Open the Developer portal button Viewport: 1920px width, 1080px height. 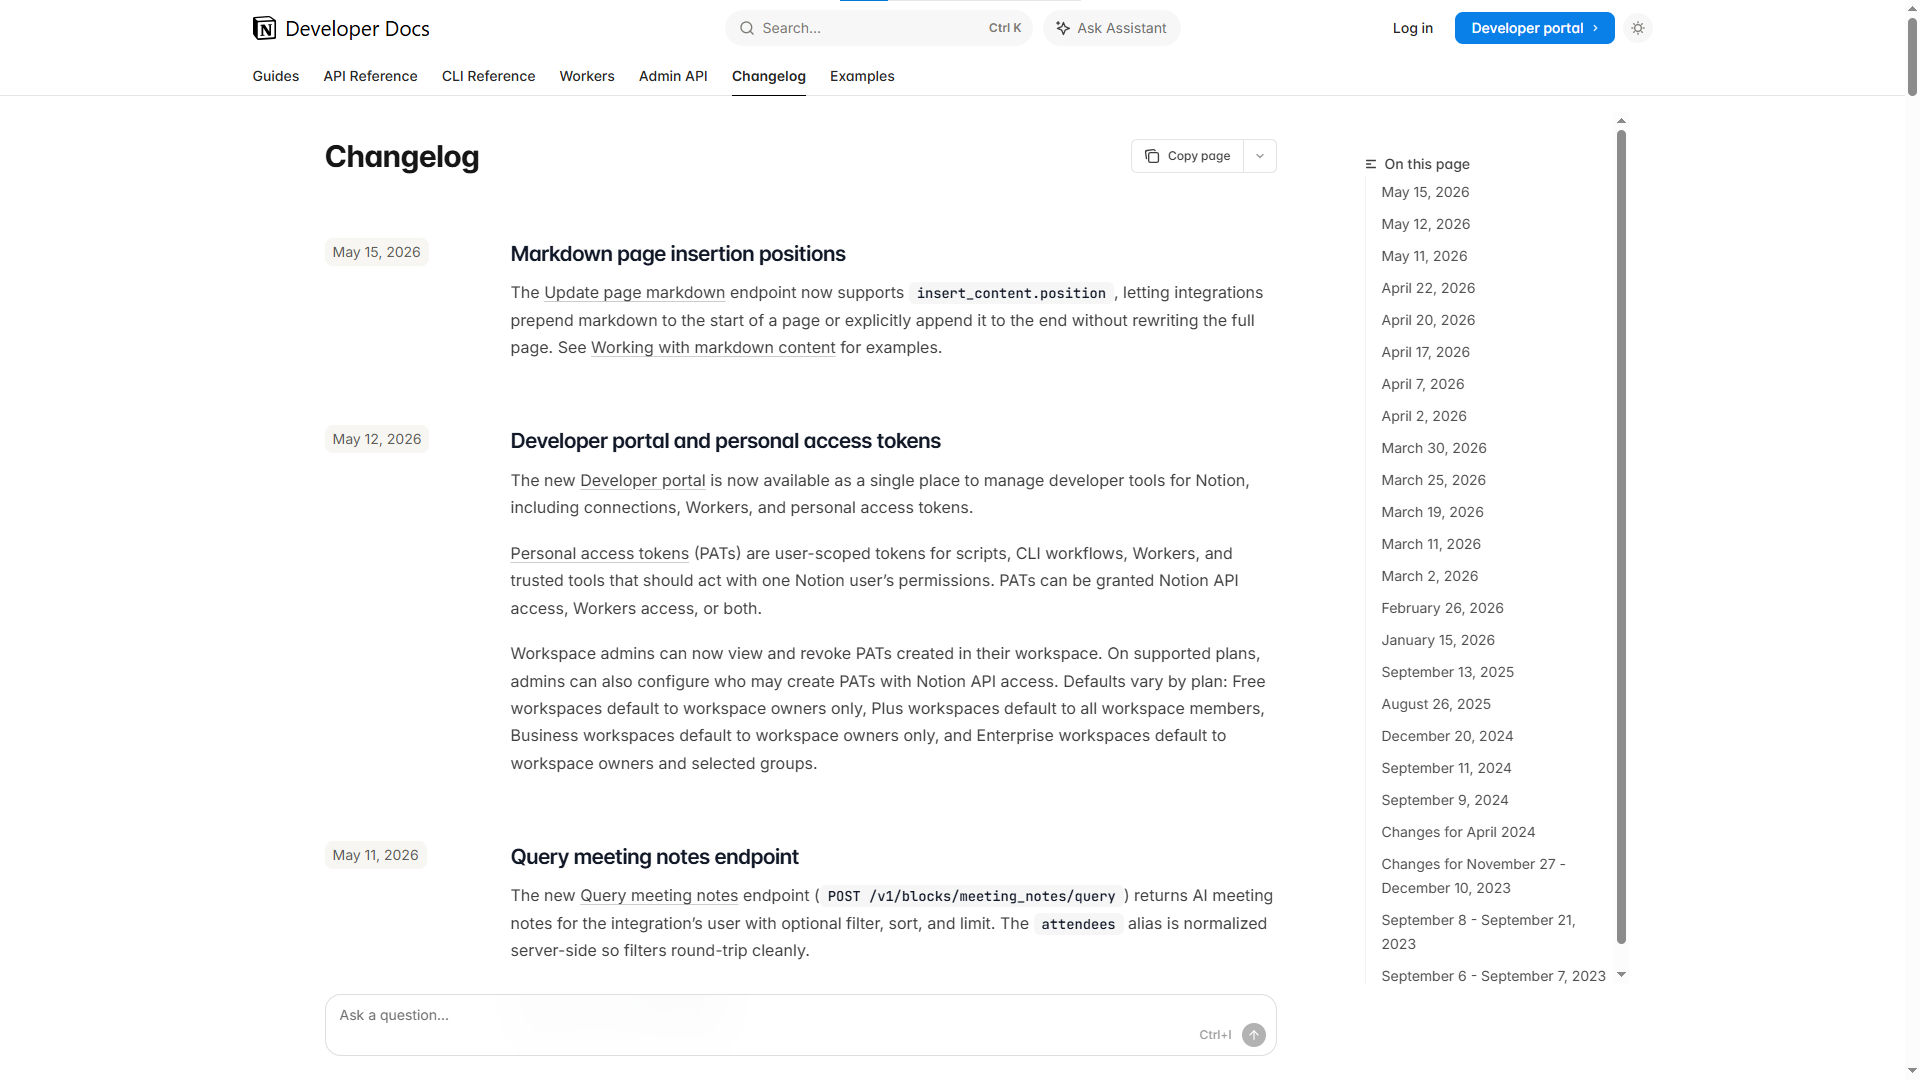(x=1534, y=28)
